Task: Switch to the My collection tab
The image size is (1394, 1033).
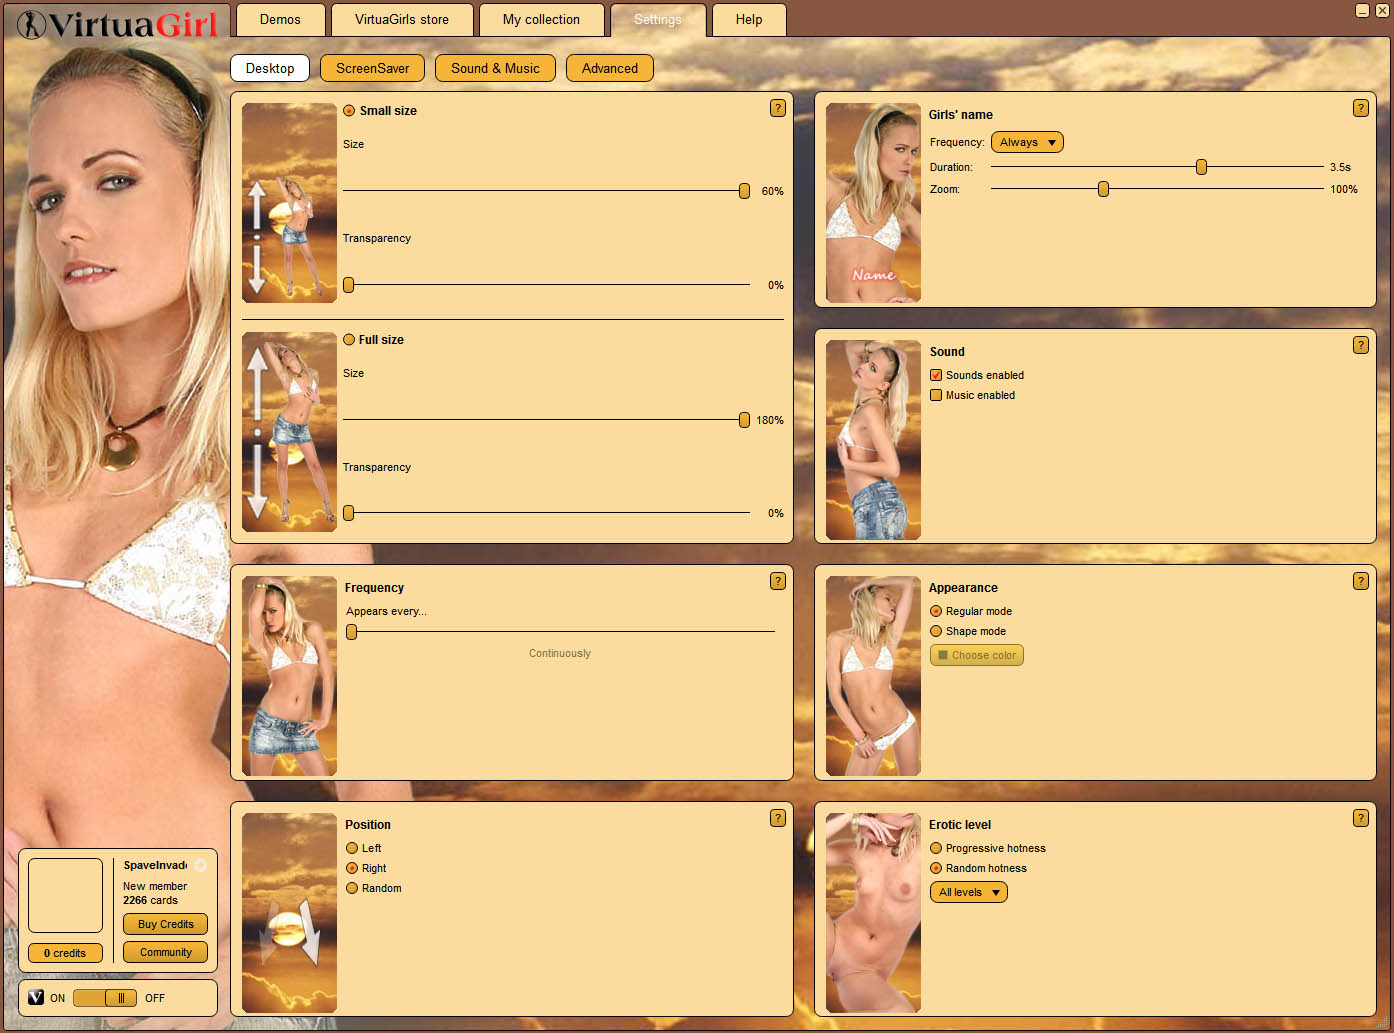Action: click(541, 20)
